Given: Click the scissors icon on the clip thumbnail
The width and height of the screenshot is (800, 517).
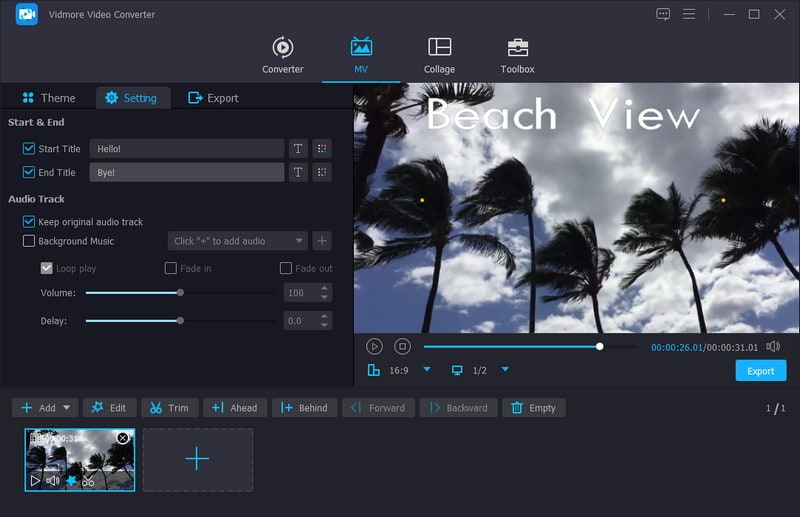Looking at the screenshot, I should coord(89,481).
